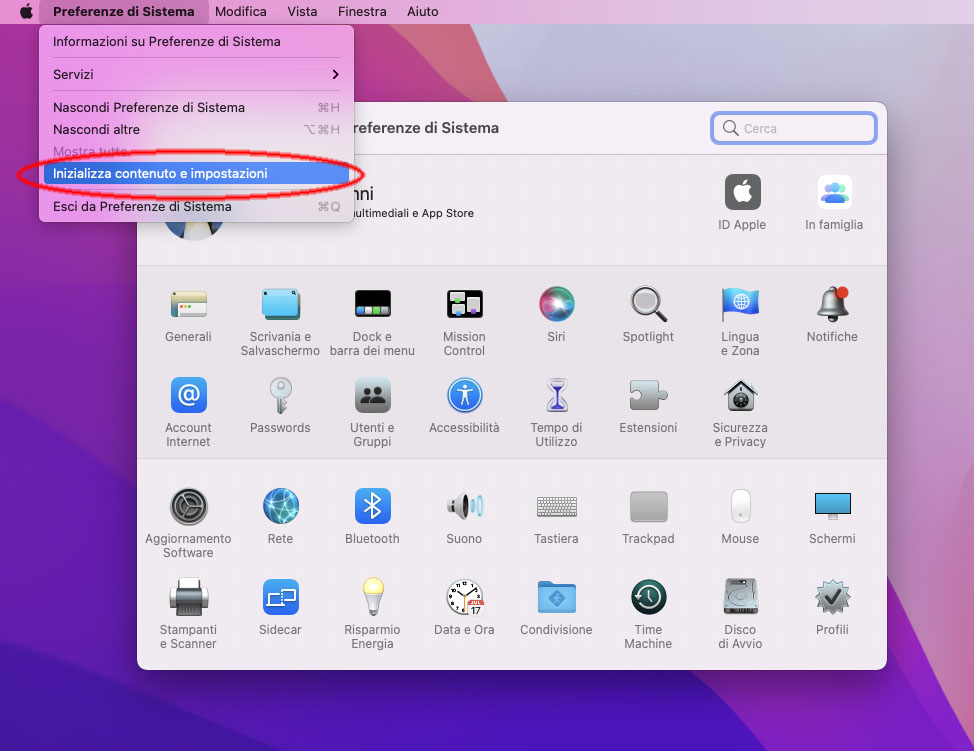Open the Estensioni puzzle icon
The image size is (974, 751).
(x=648, y=395)
